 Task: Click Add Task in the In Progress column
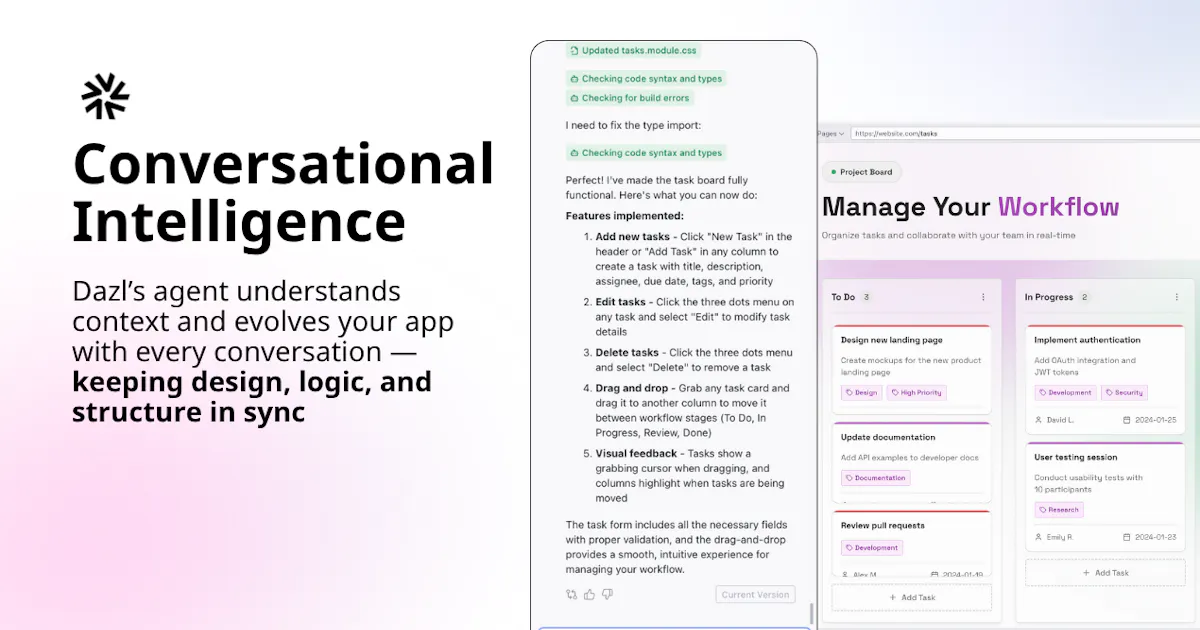tap(1105, 573)
